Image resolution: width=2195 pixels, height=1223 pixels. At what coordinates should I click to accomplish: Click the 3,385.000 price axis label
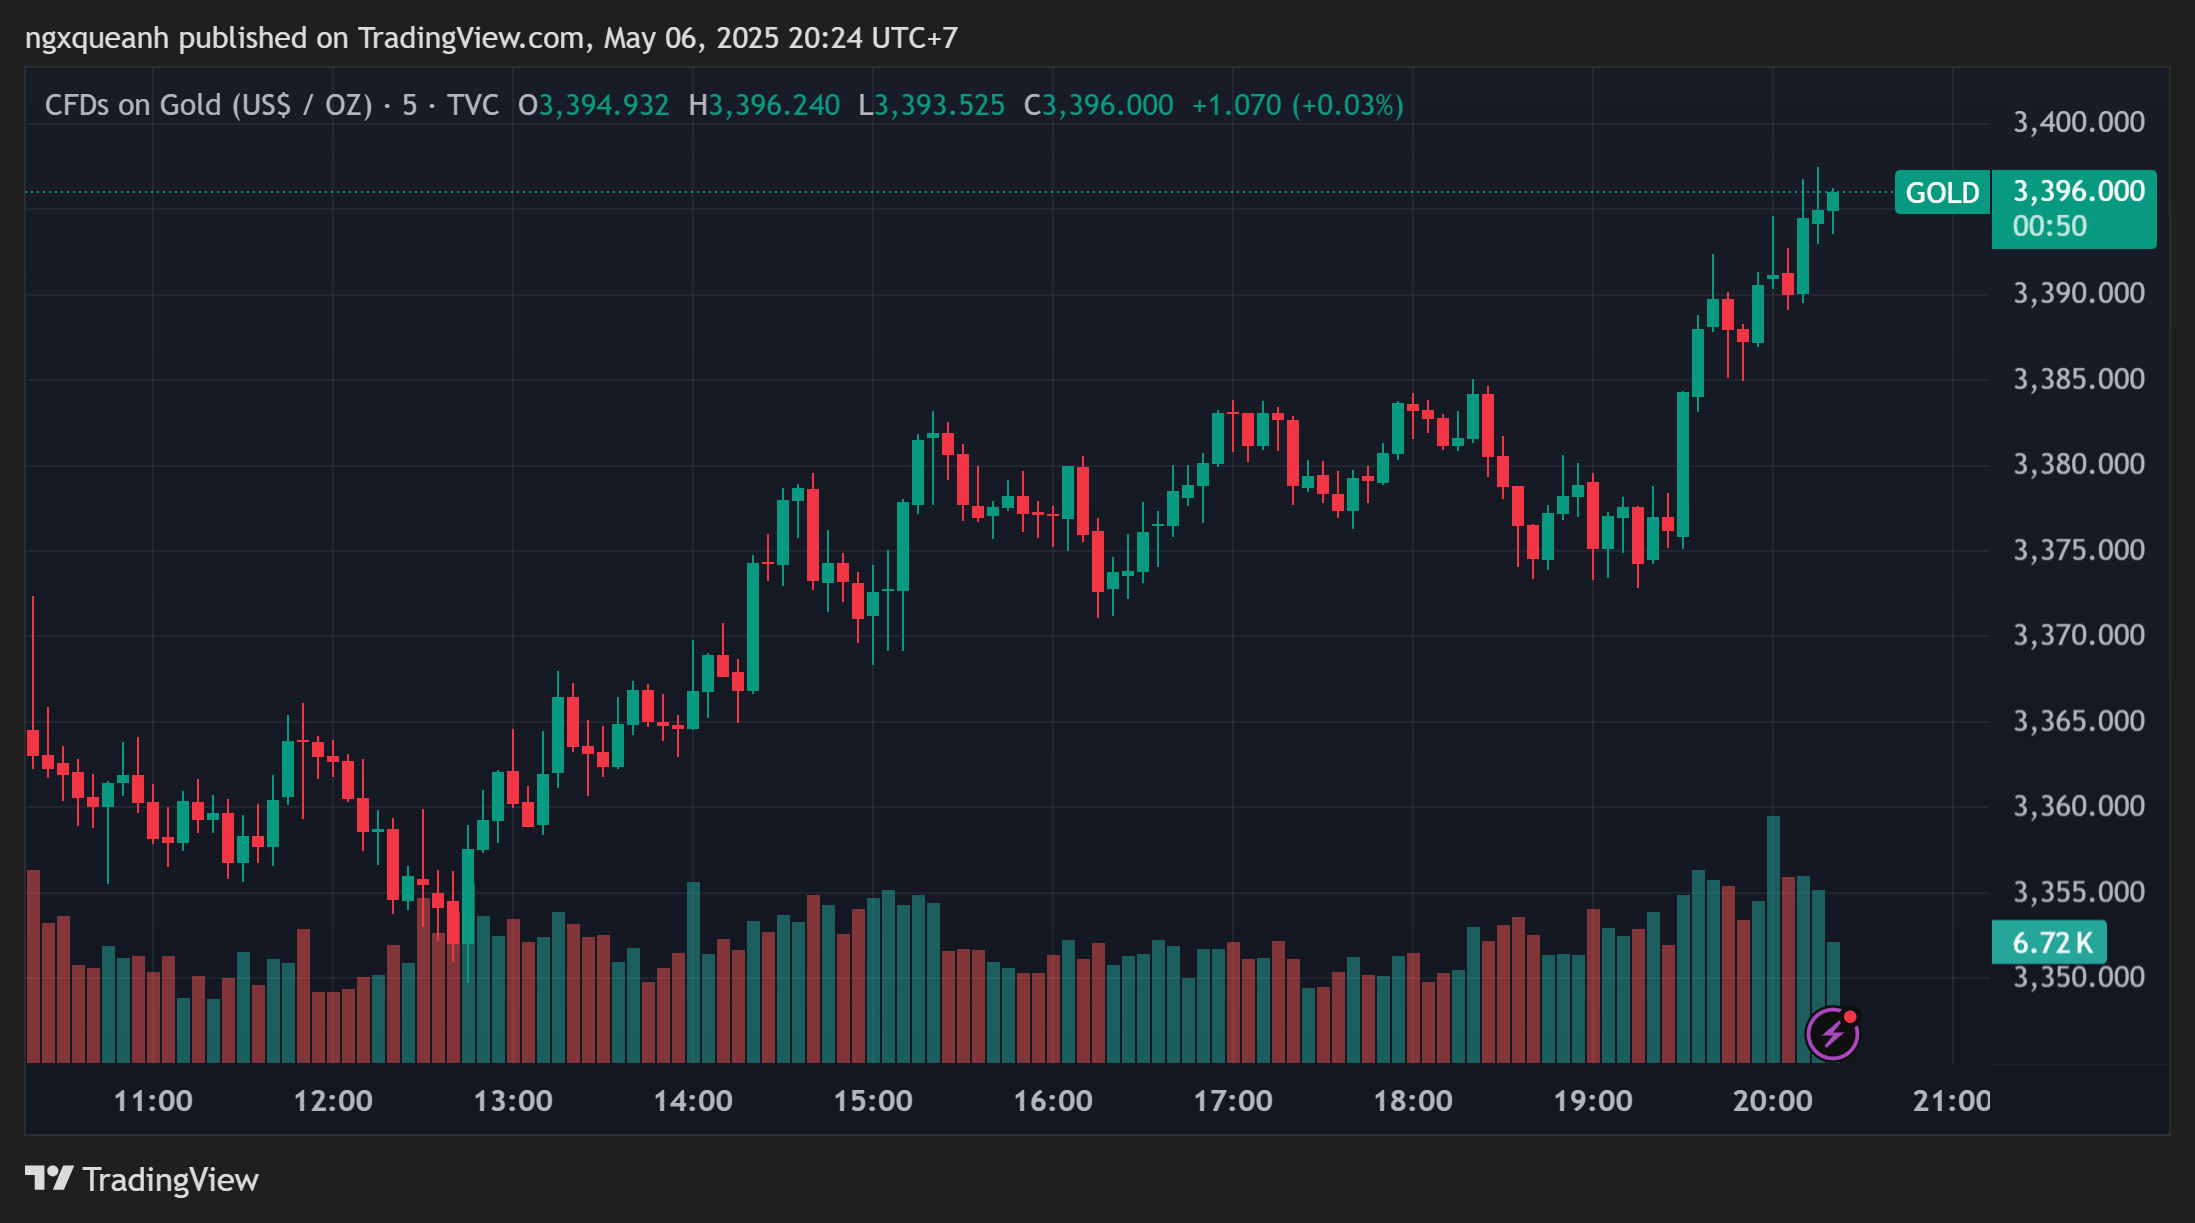(x=2079, y=379)
